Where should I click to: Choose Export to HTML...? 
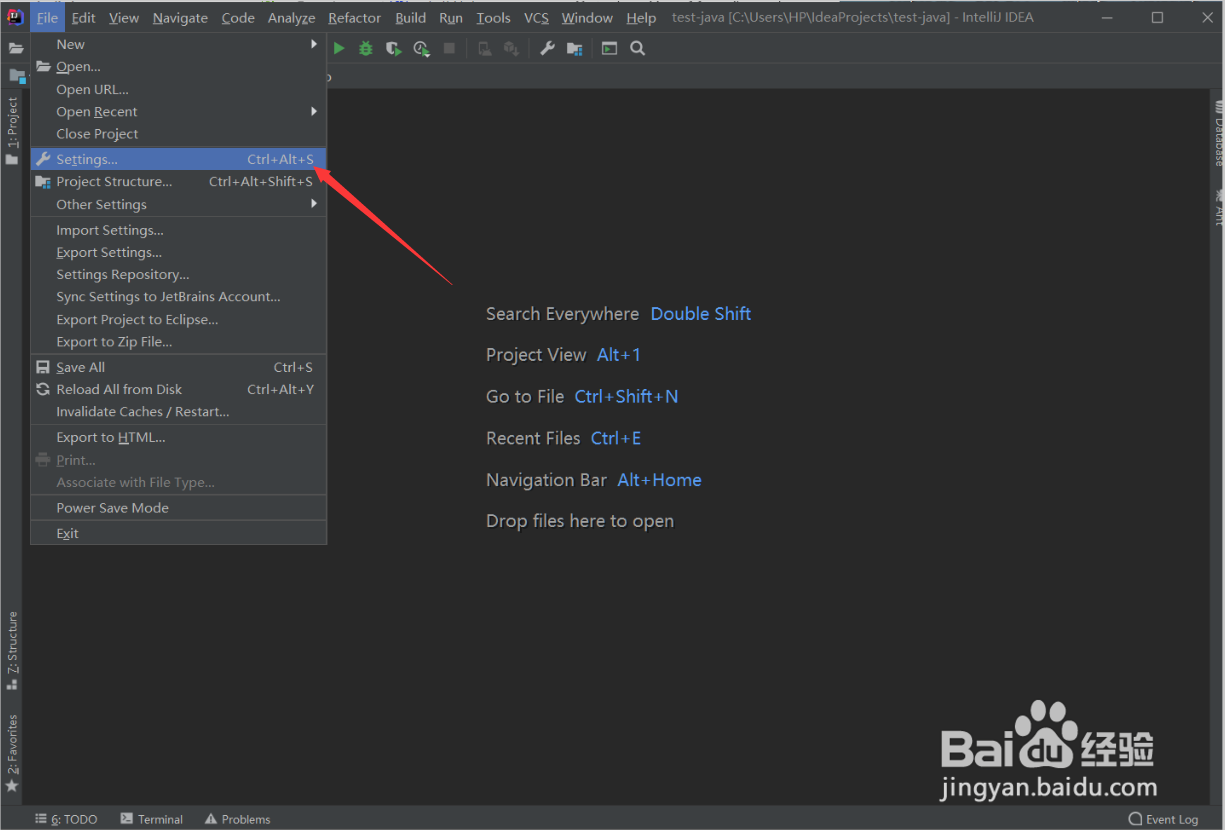[x=178, y=437]
